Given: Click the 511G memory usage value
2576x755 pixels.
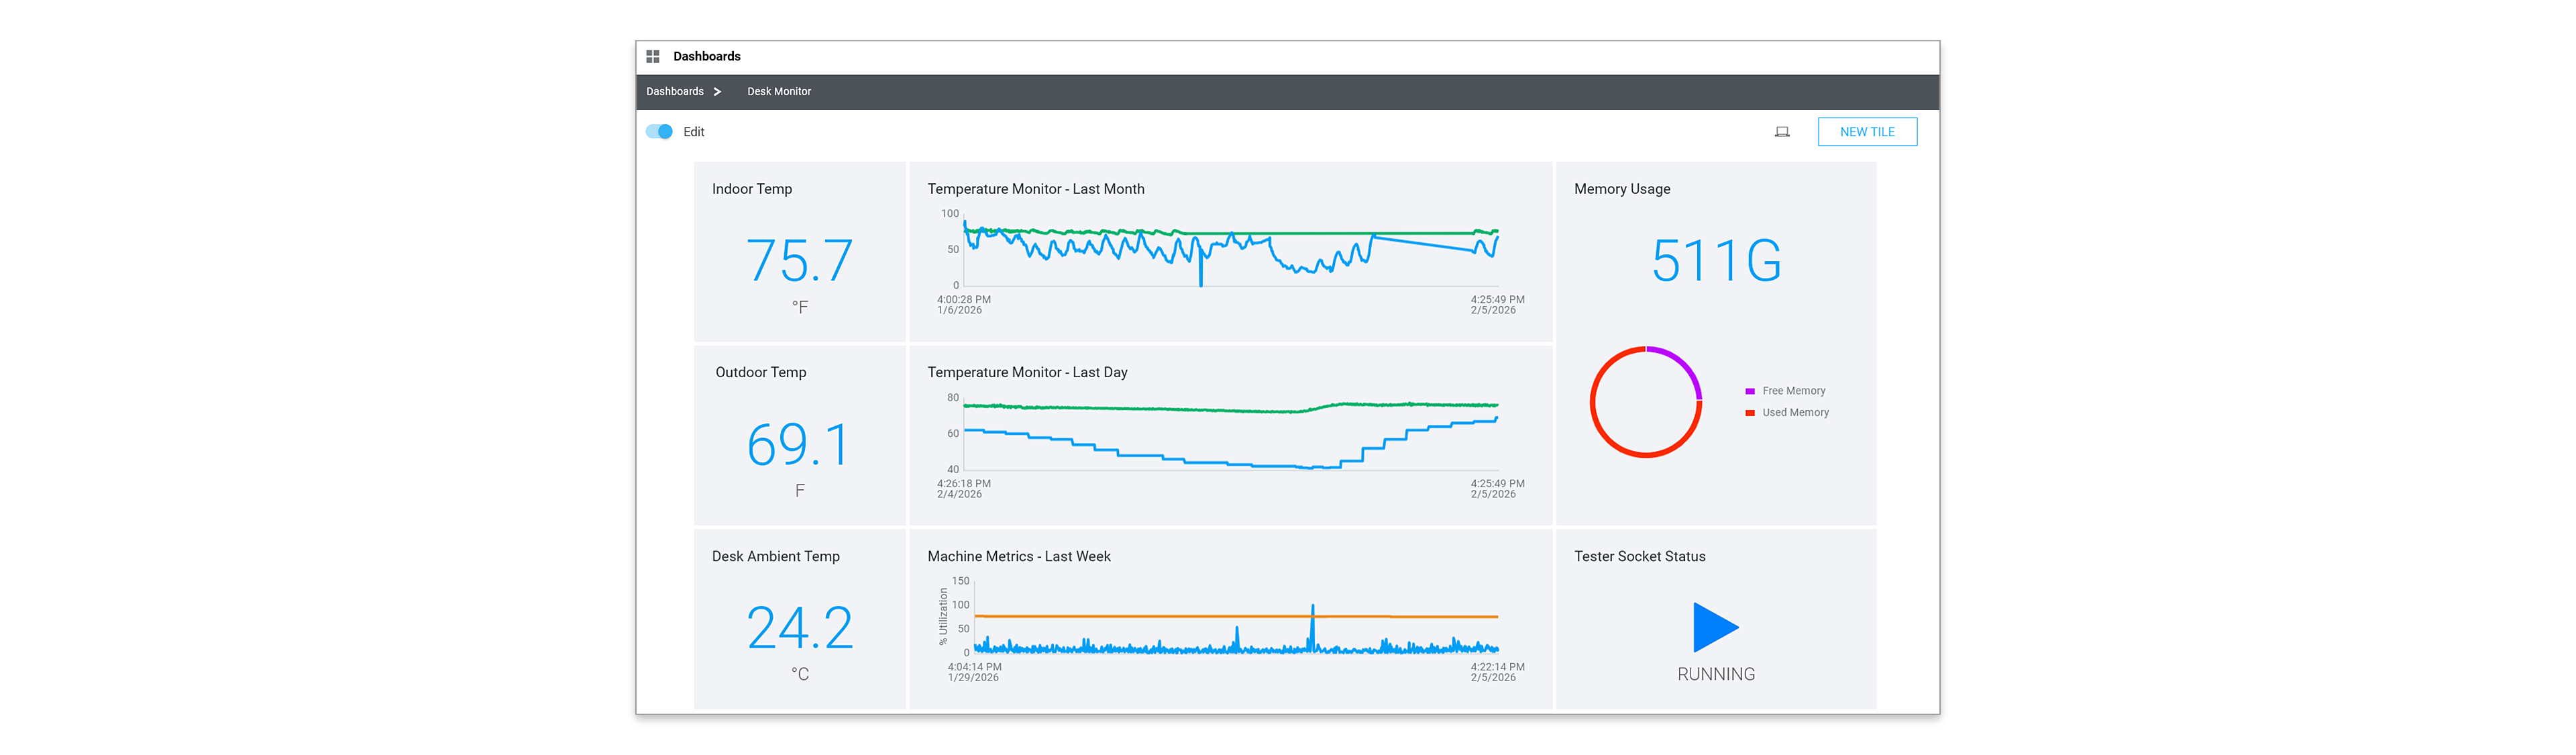Looking at the screenshot, I should point(1716,261).
